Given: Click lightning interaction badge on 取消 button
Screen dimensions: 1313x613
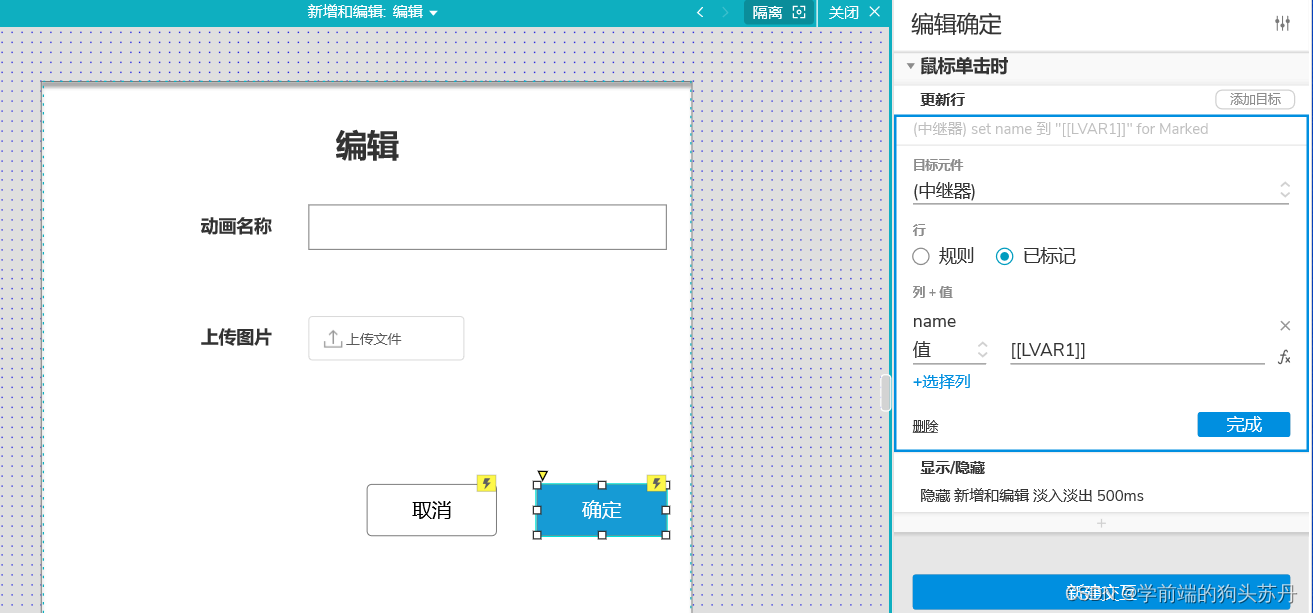Looking at the screenshot, I should (486, 484).
